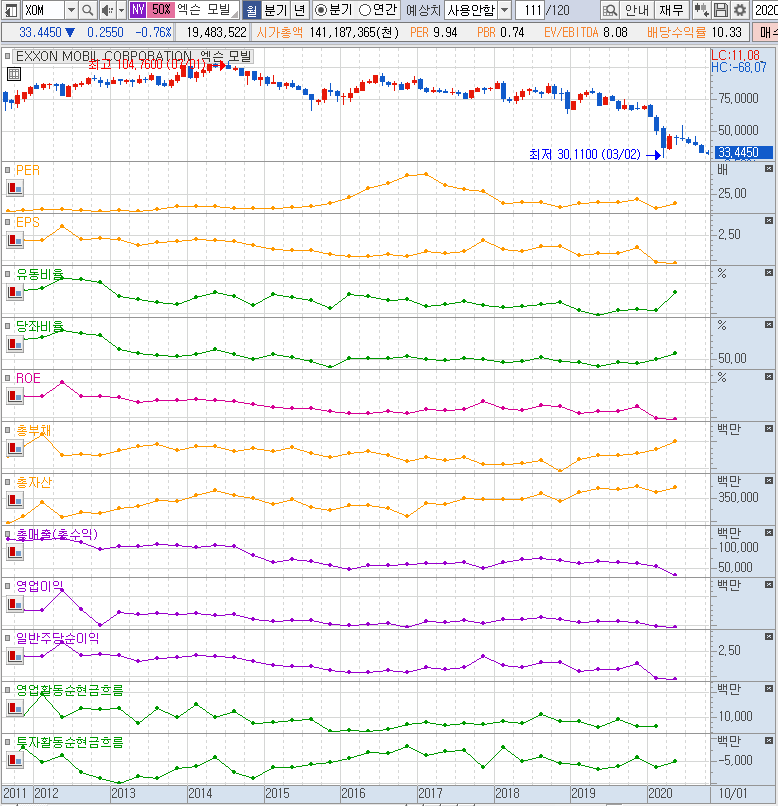The image size is (778, 806).
Task: Click the 총매출(총수익) panel chart-type icon
Action: pos(15,552)
